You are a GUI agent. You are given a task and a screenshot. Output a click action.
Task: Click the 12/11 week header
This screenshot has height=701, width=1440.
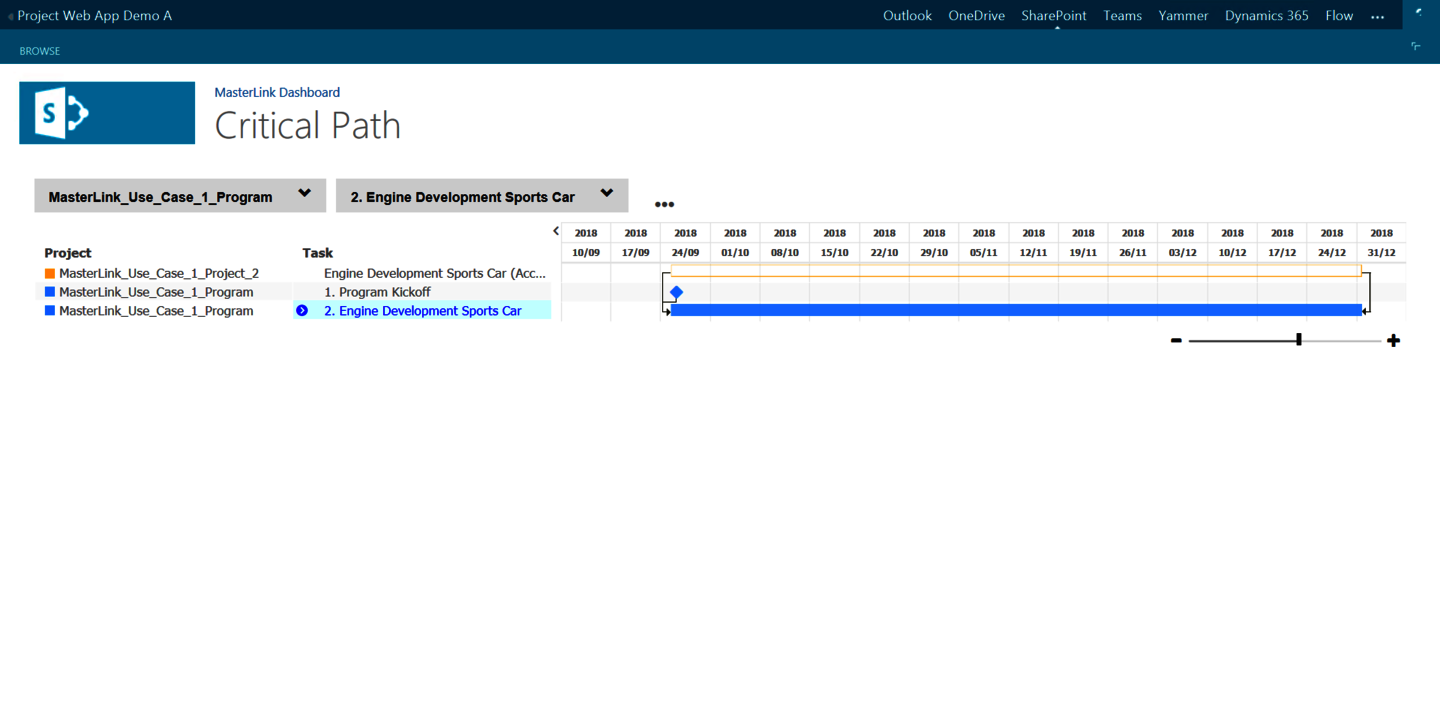click(x=1033, y=253)
